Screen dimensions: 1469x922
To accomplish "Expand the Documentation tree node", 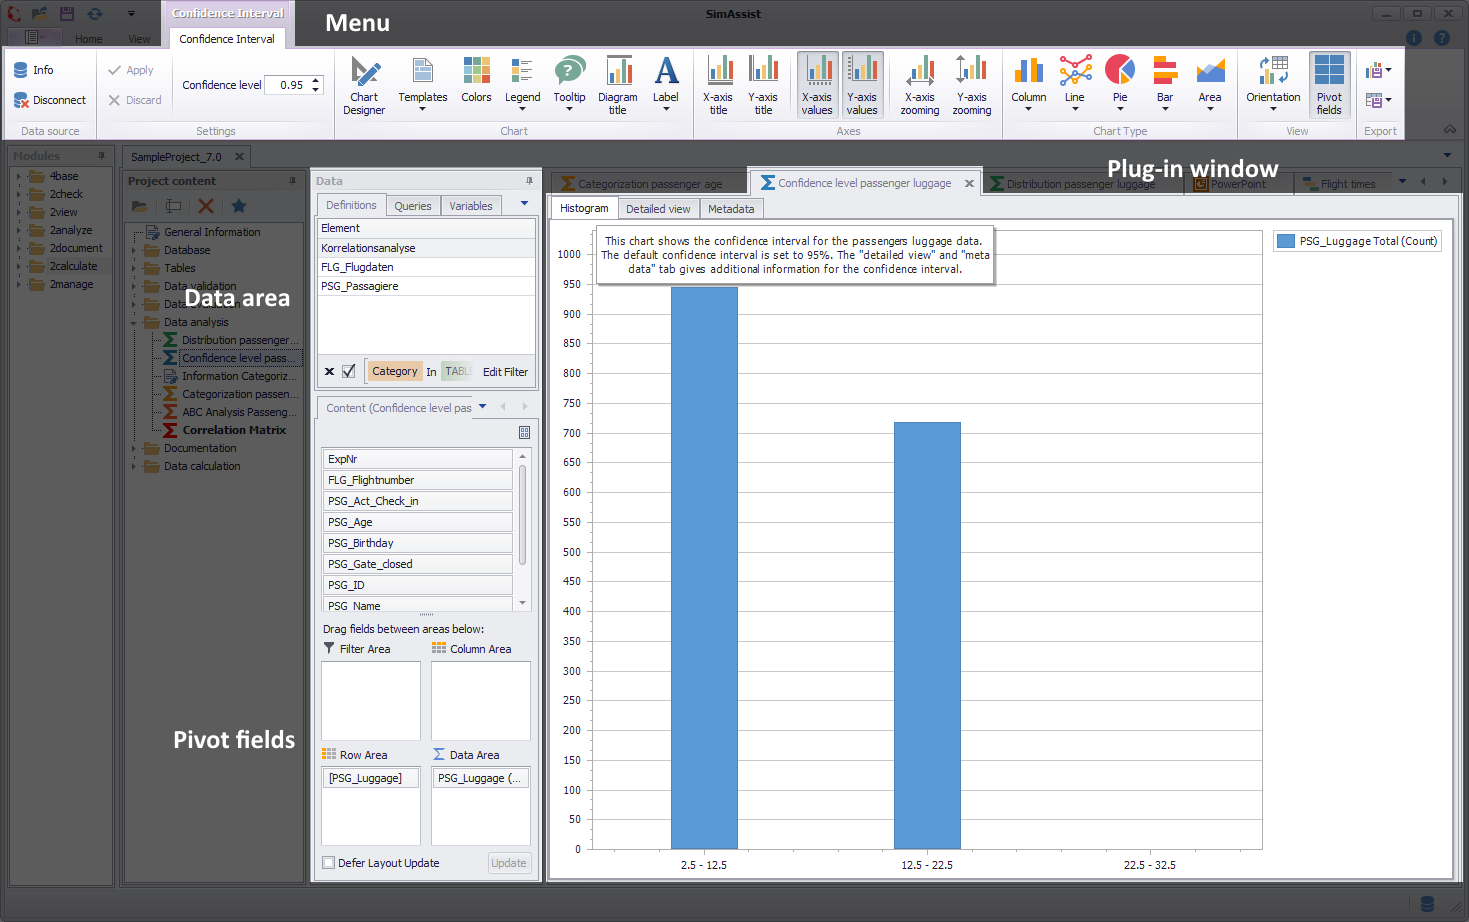I will pyautogui.click(x=134, y=449).
